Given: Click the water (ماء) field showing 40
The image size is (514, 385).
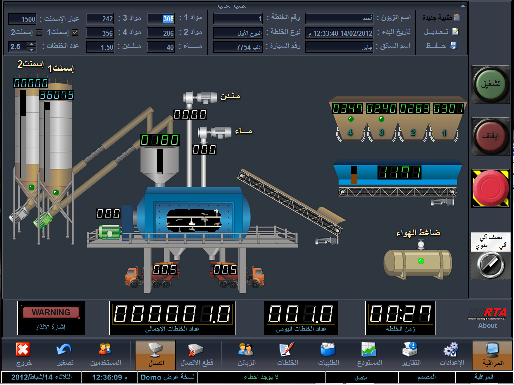Looking at the screenshot, I should click(161, 47).
